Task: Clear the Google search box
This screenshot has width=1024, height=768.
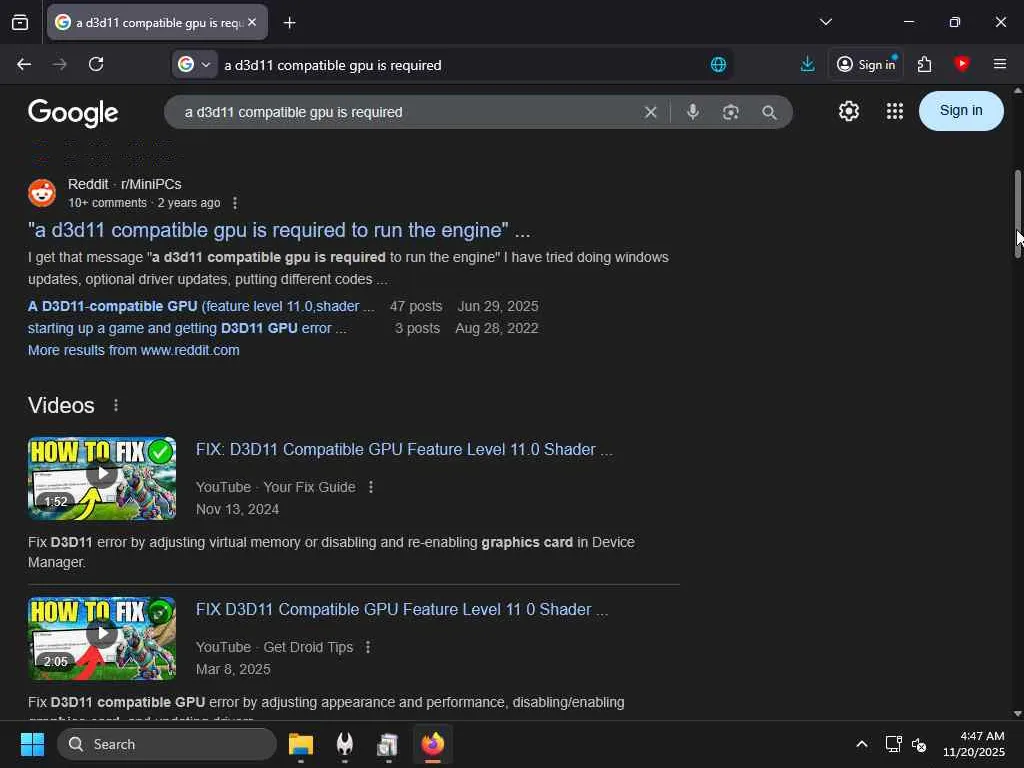Action: coord(650,112)
